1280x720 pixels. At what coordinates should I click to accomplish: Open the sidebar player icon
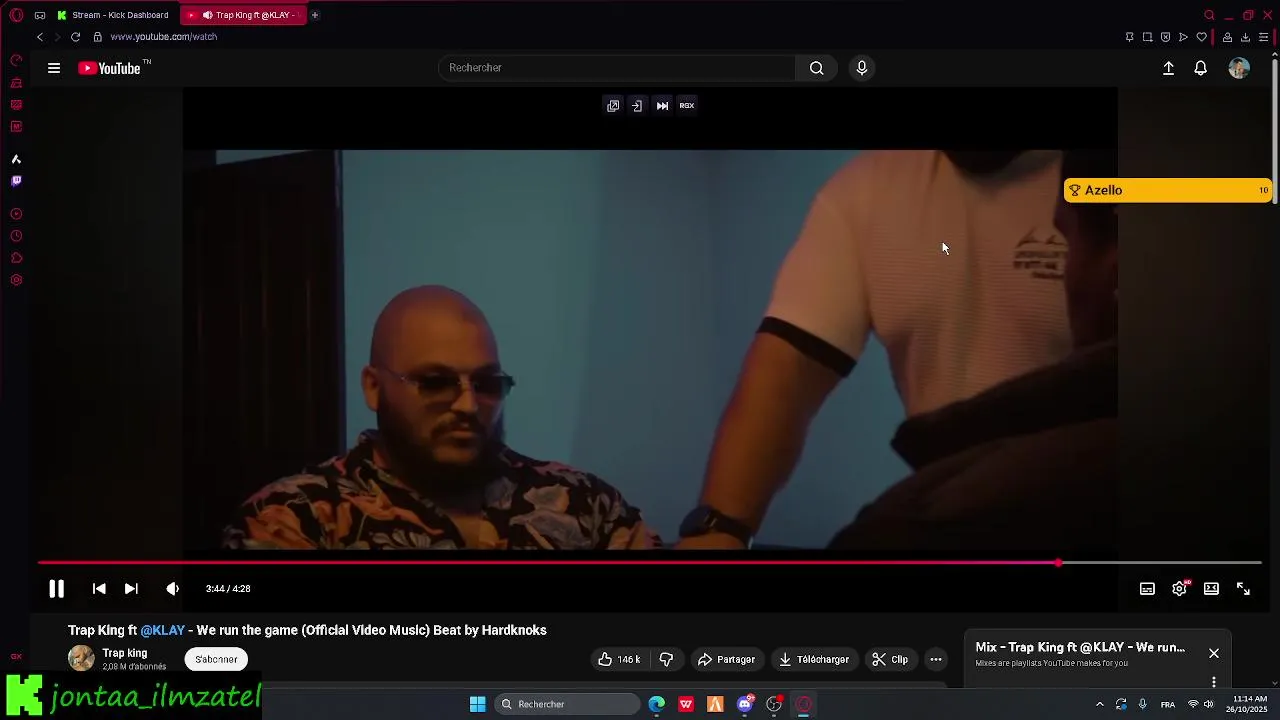(x=16, y=214)
